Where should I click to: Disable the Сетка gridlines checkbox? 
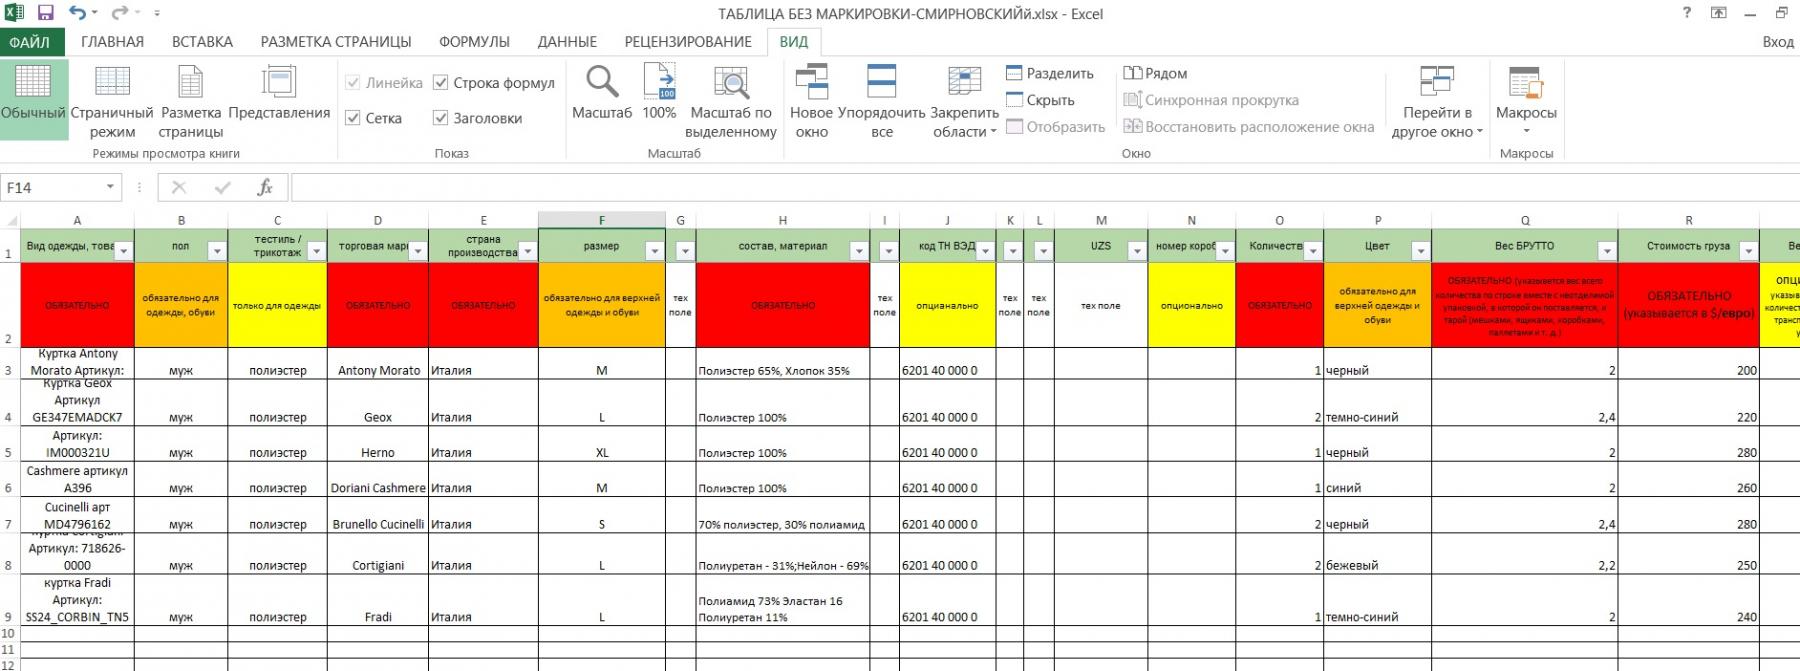coord(352,118)
